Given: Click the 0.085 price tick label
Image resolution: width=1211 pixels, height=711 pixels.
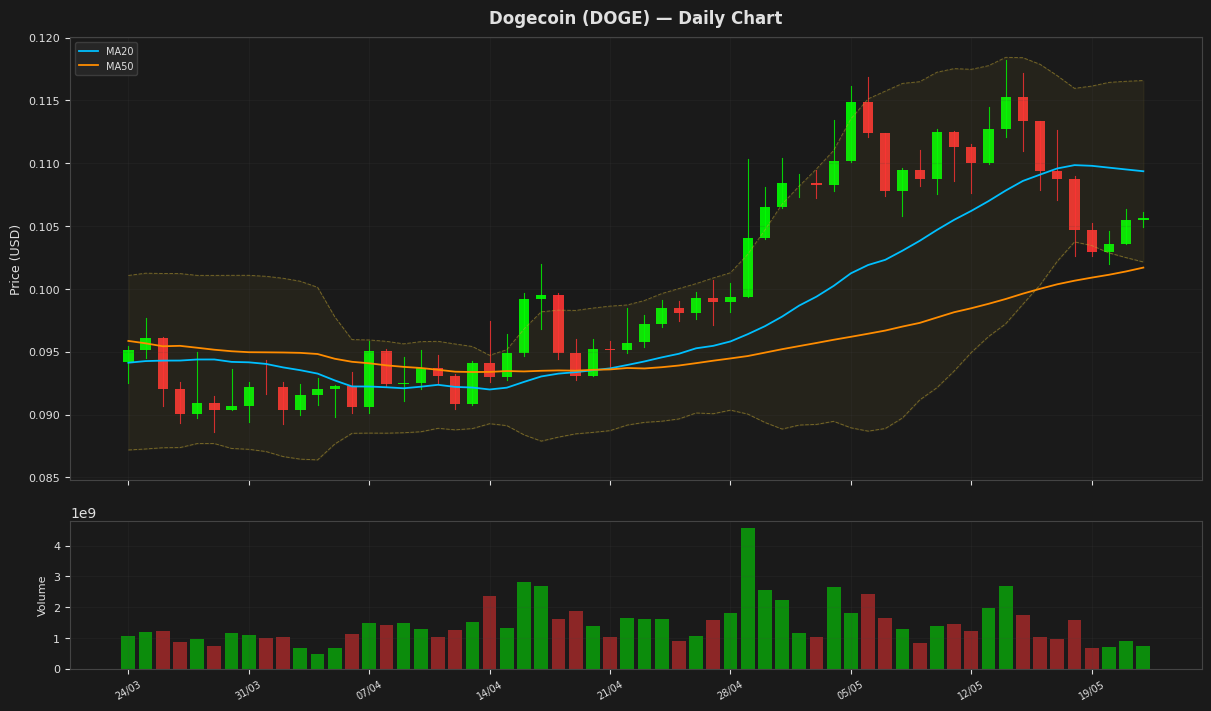Looking at the screenshot, I should [44, 478].
